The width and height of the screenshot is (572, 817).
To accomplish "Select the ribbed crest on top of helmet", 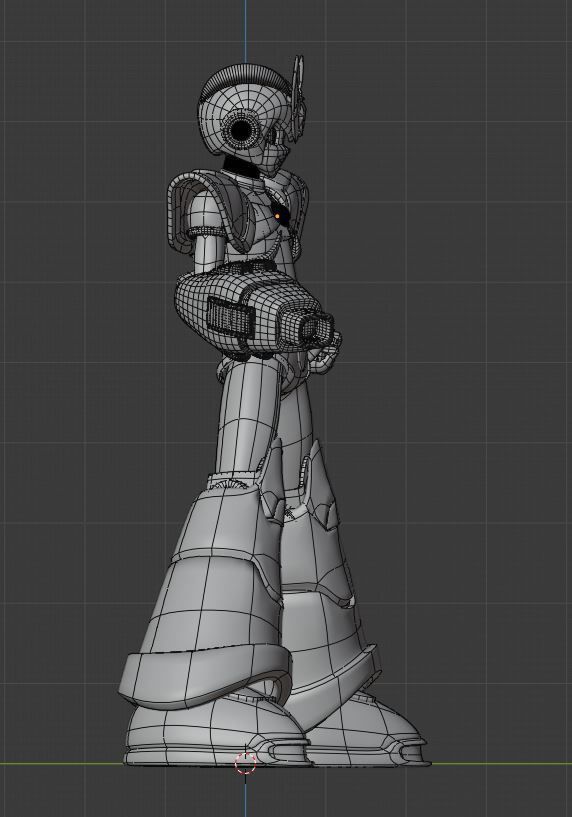I will 245,78.
